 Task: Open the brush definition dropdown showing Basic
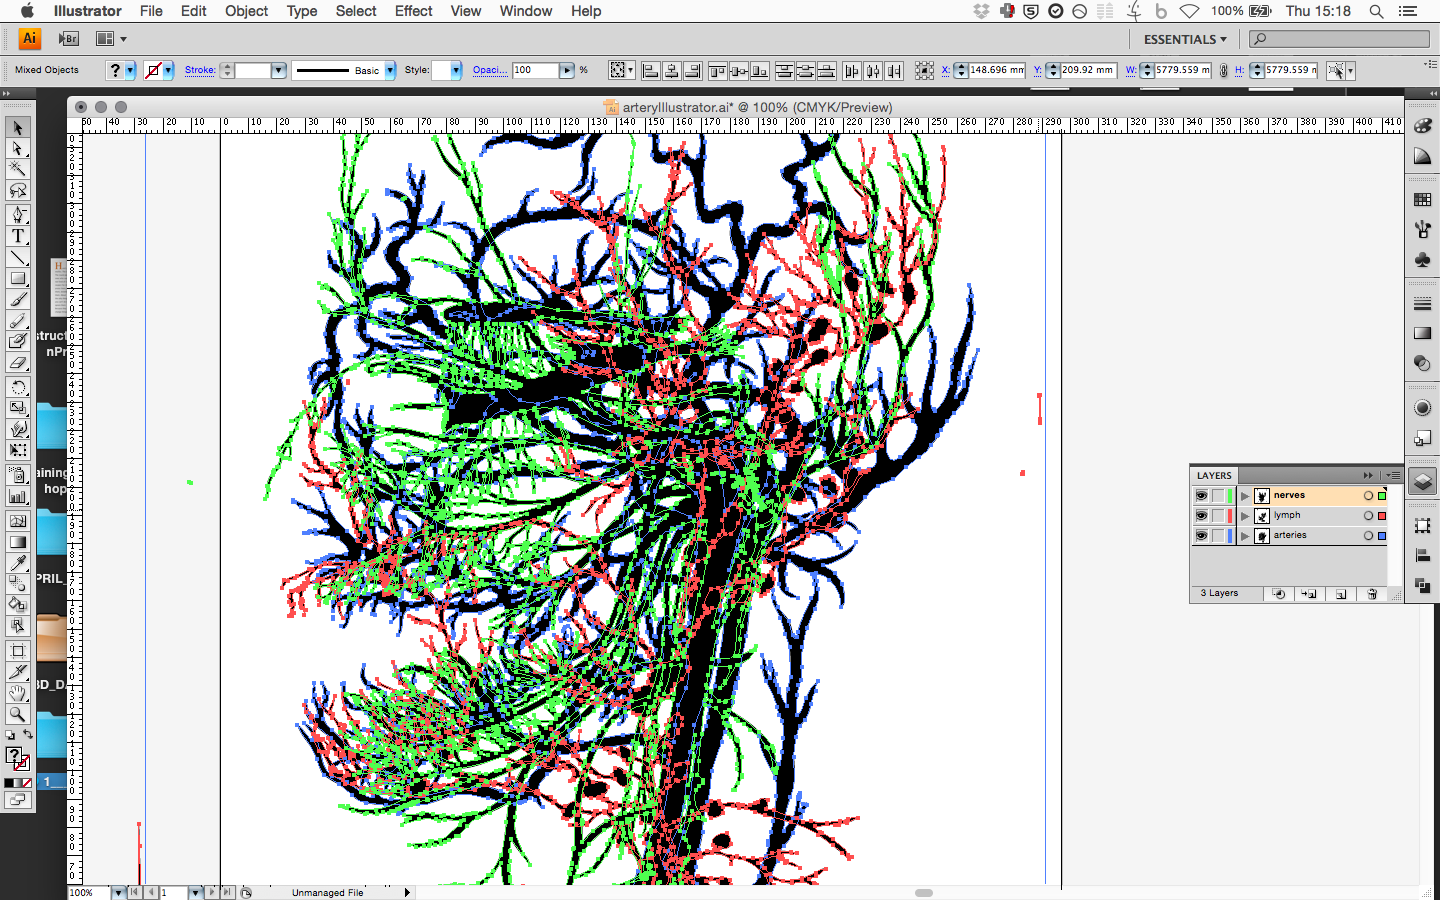coord(390,70)
